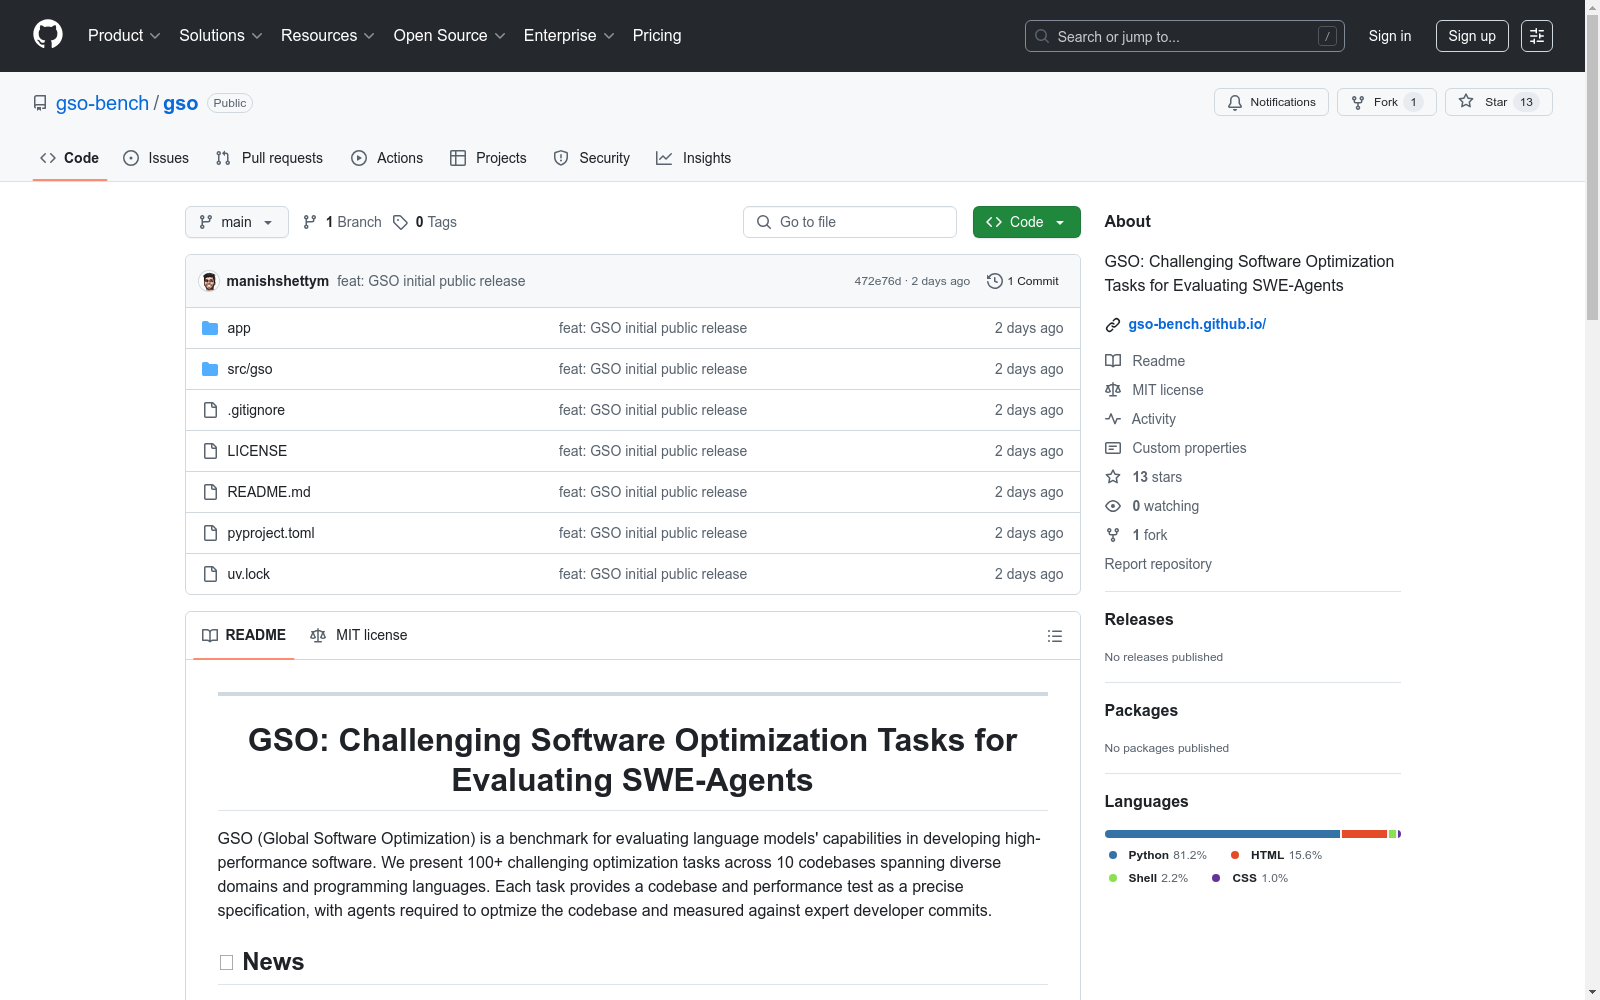Open the Pull requests tab
The height and width of the screenshot is (1000, 1600).
click(x=269, y=158)
